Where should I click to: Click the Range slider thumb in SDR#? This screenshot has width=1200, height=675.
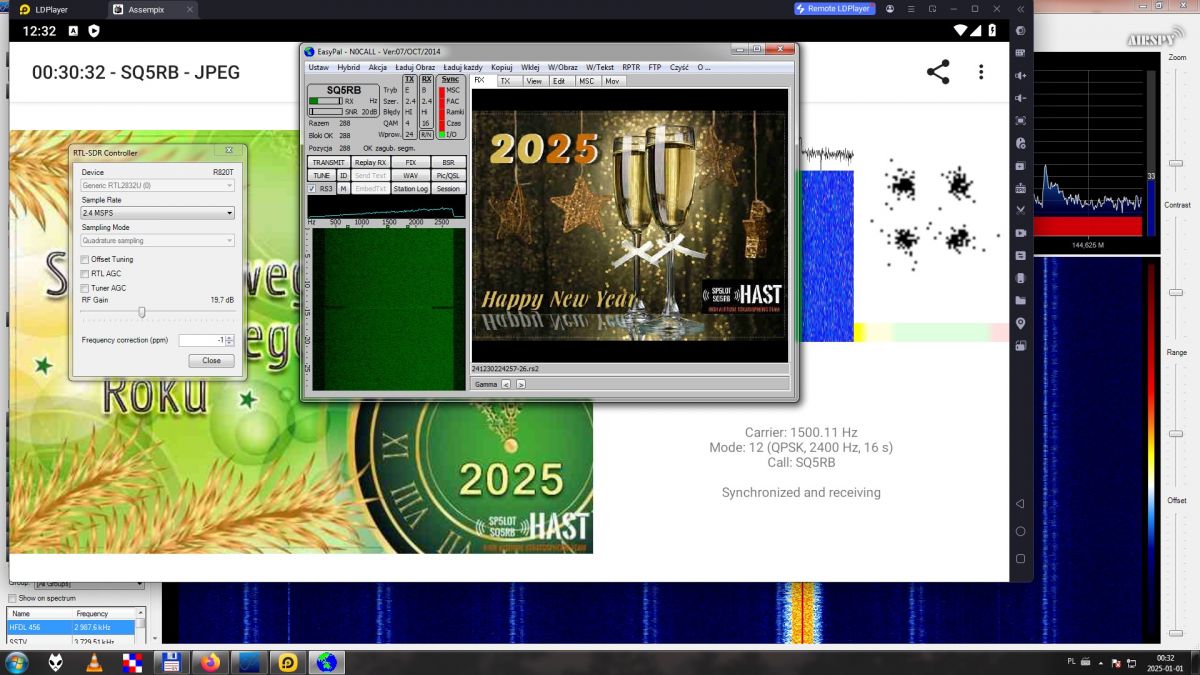coord(1177,432)
